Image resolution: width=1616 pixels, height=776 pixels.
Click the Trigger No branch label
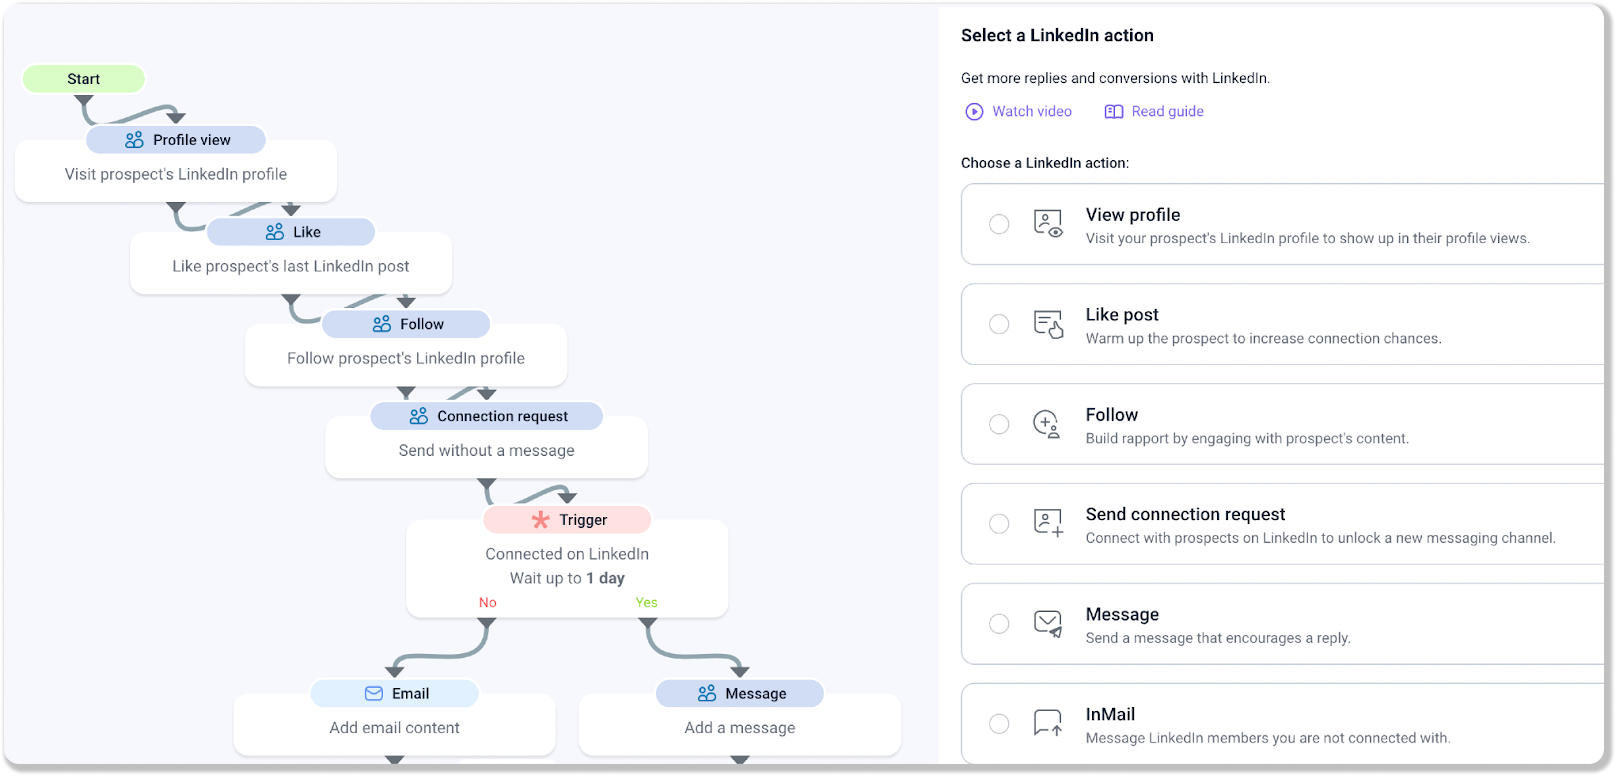[x=488, y=603]
